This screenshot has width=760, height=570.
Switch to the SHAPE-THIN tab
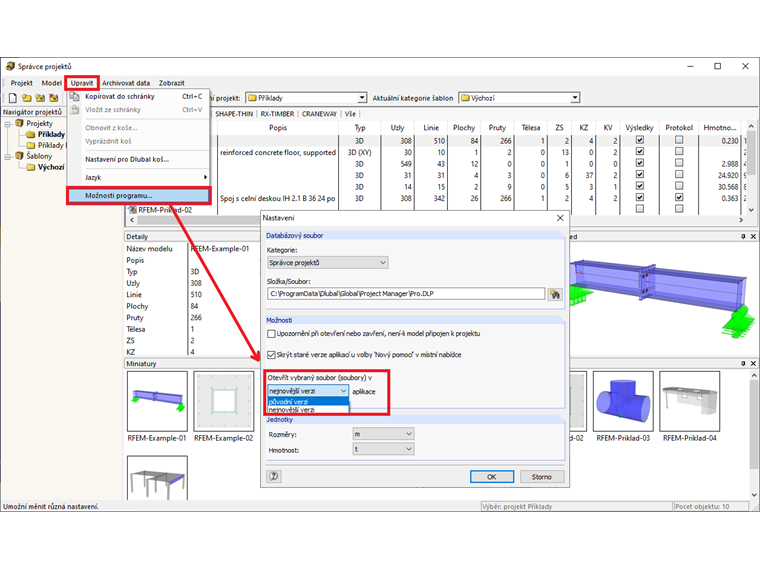point(234,114)
